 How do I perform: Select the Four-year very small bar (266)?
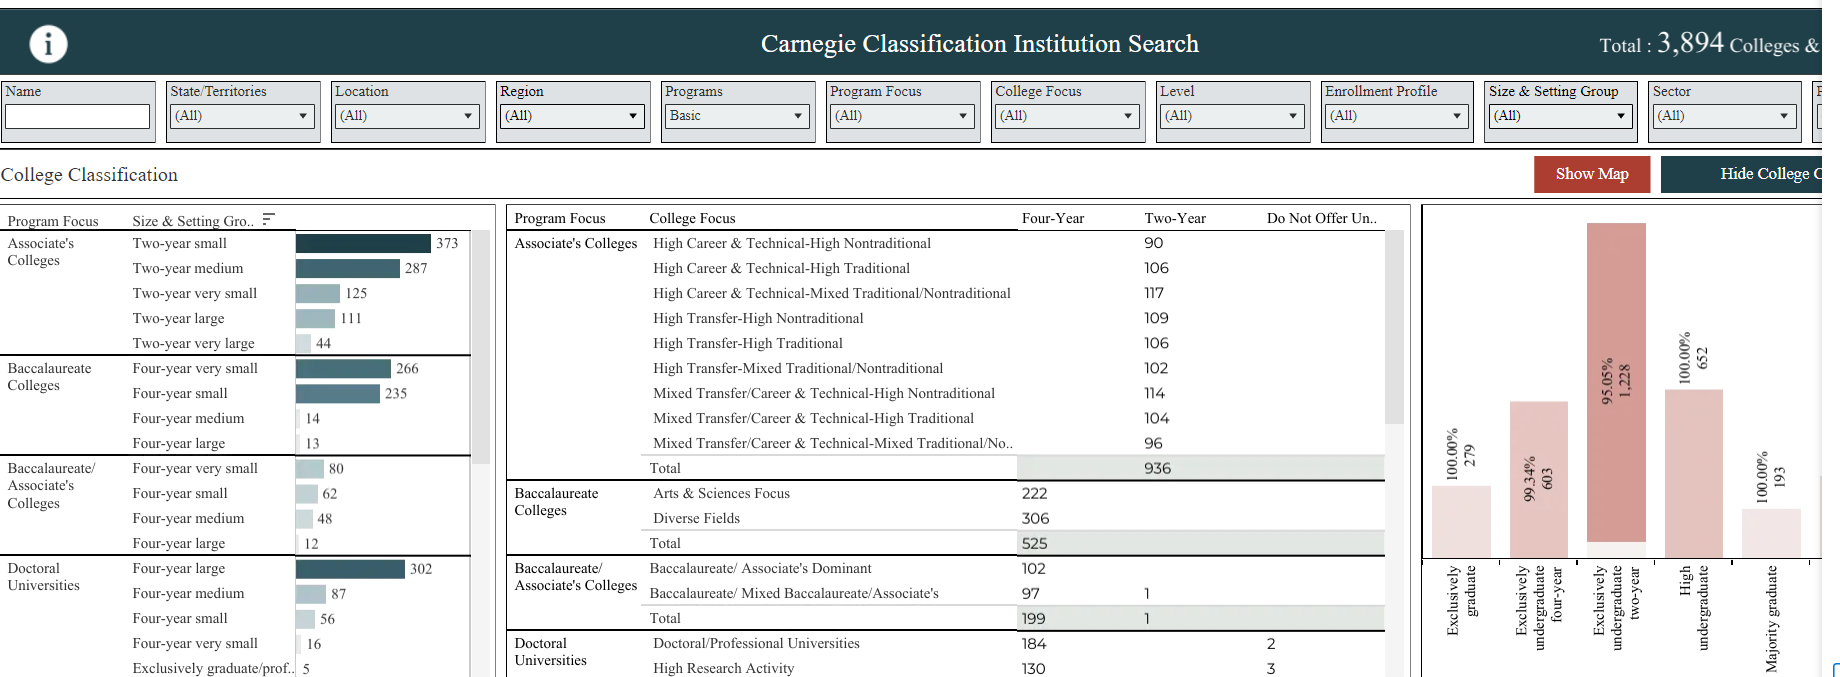(x=343, y=368)
